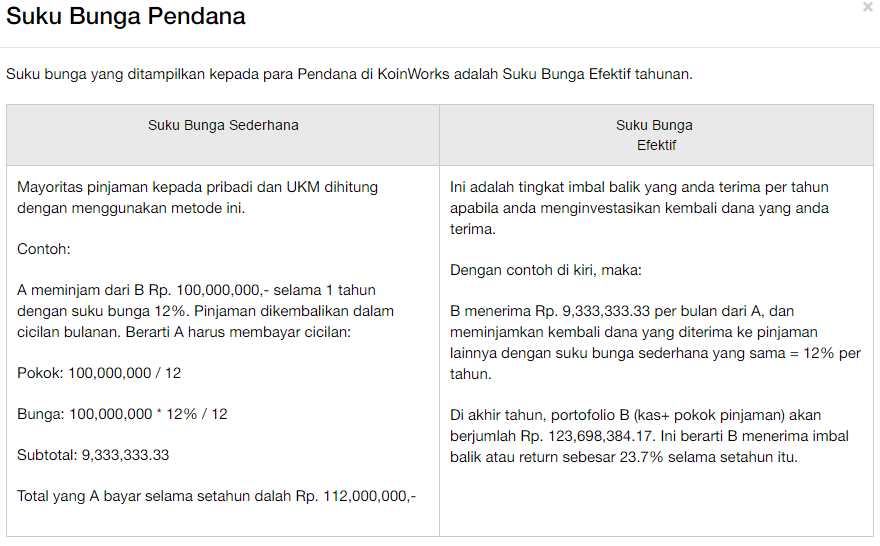
Task: Click the Rp. 112,000,000,- total amount
Action: click(356, 496)
